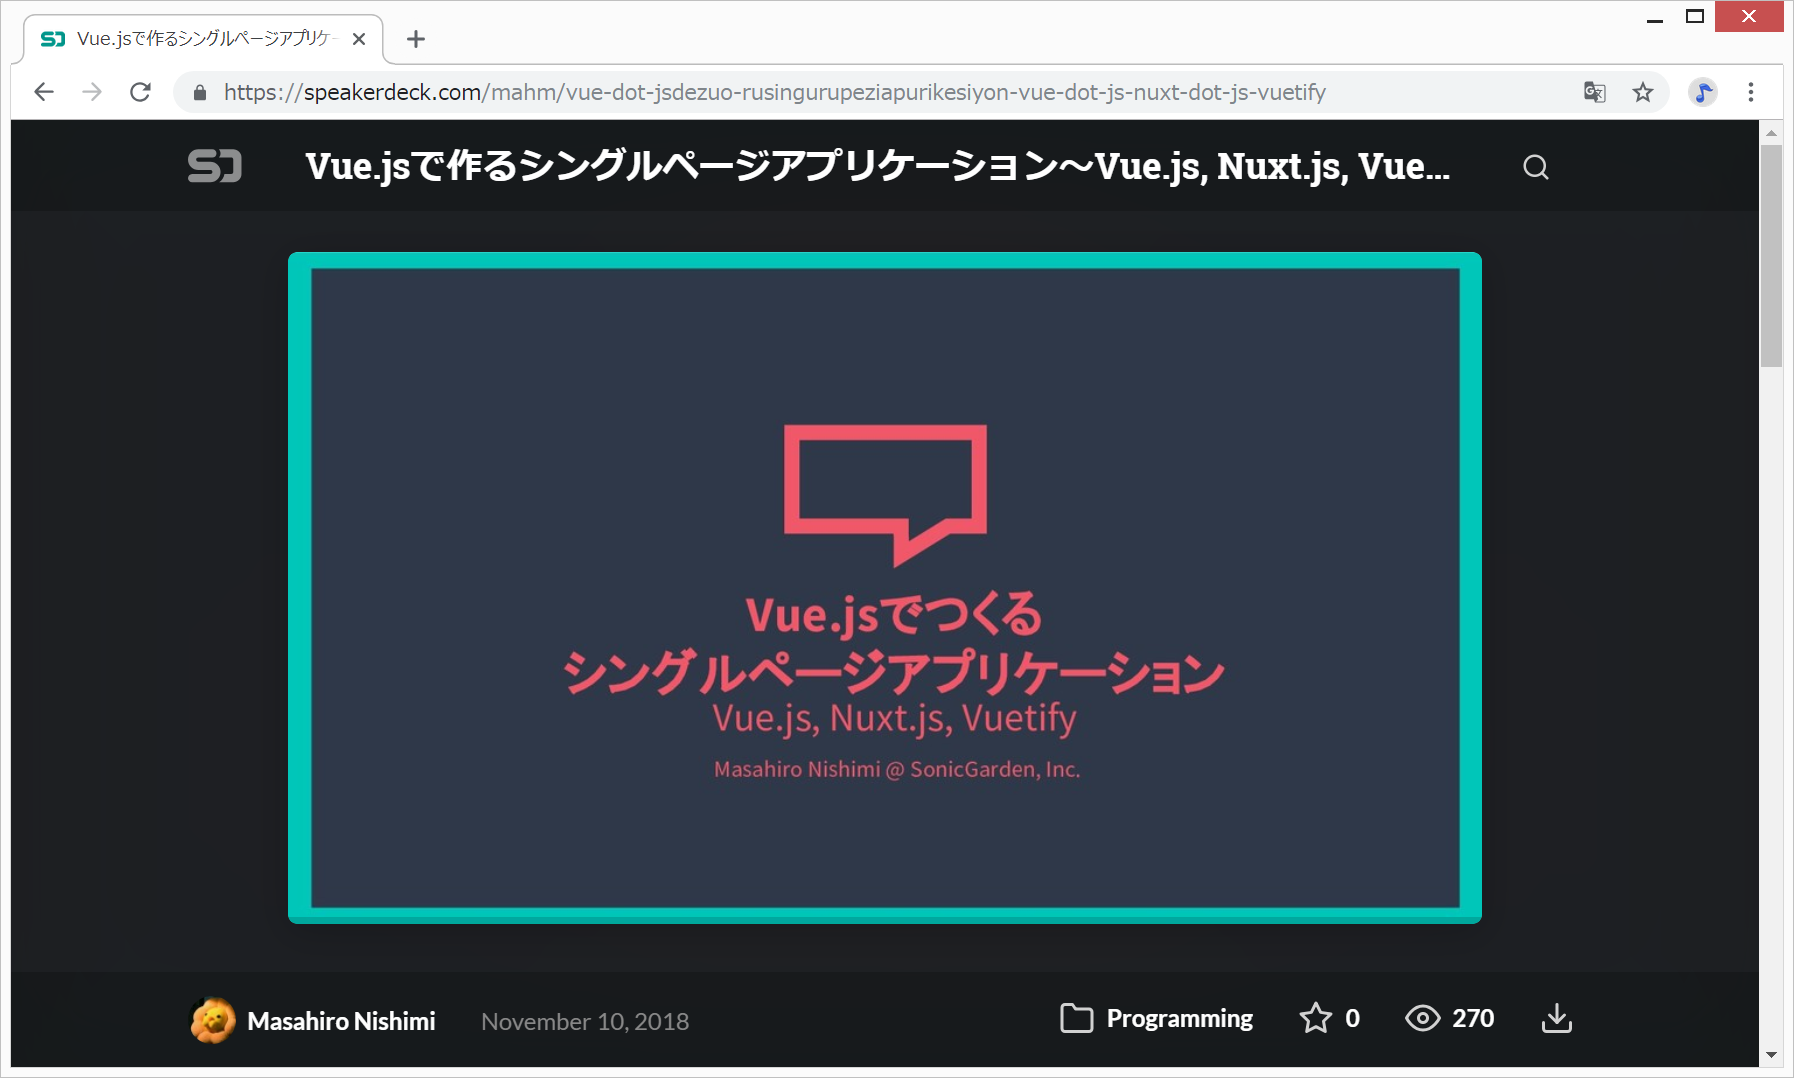
Task: Go back to the previous page
Action: (44, 92)
